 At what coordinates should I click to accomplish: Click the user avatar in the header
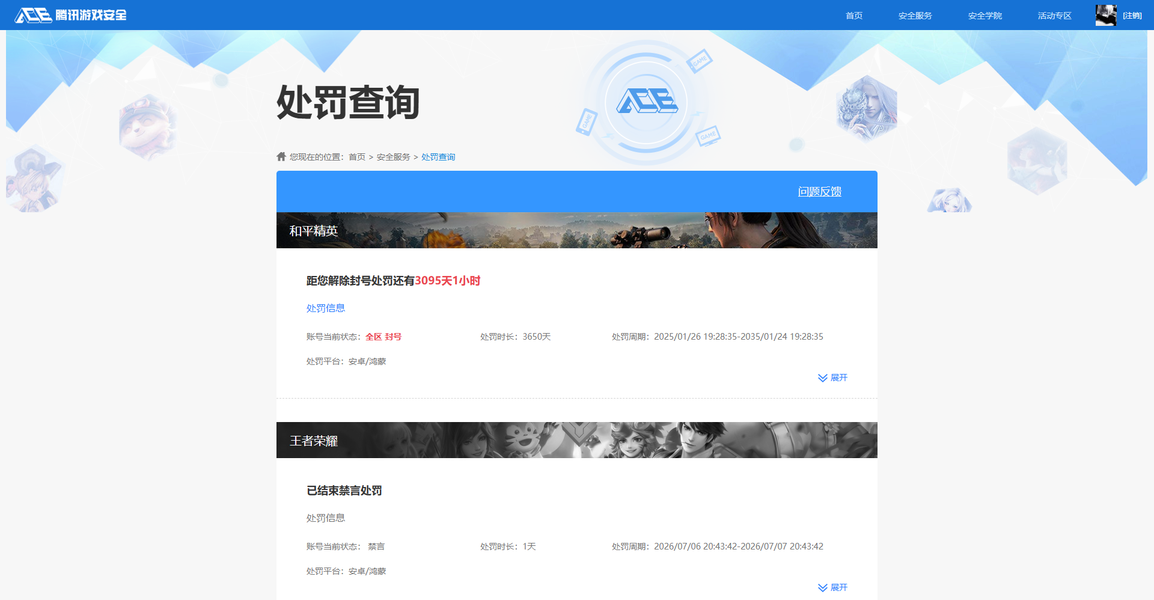coord(1105,15)
